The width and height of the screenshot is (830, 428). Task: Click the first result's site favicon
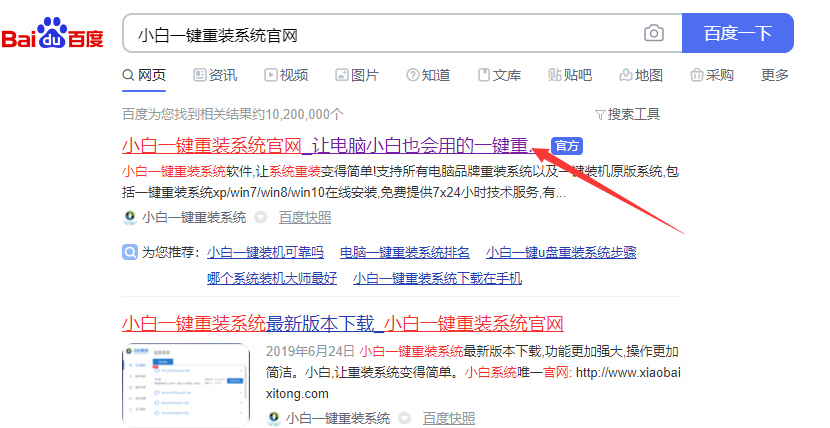(129, 217)
